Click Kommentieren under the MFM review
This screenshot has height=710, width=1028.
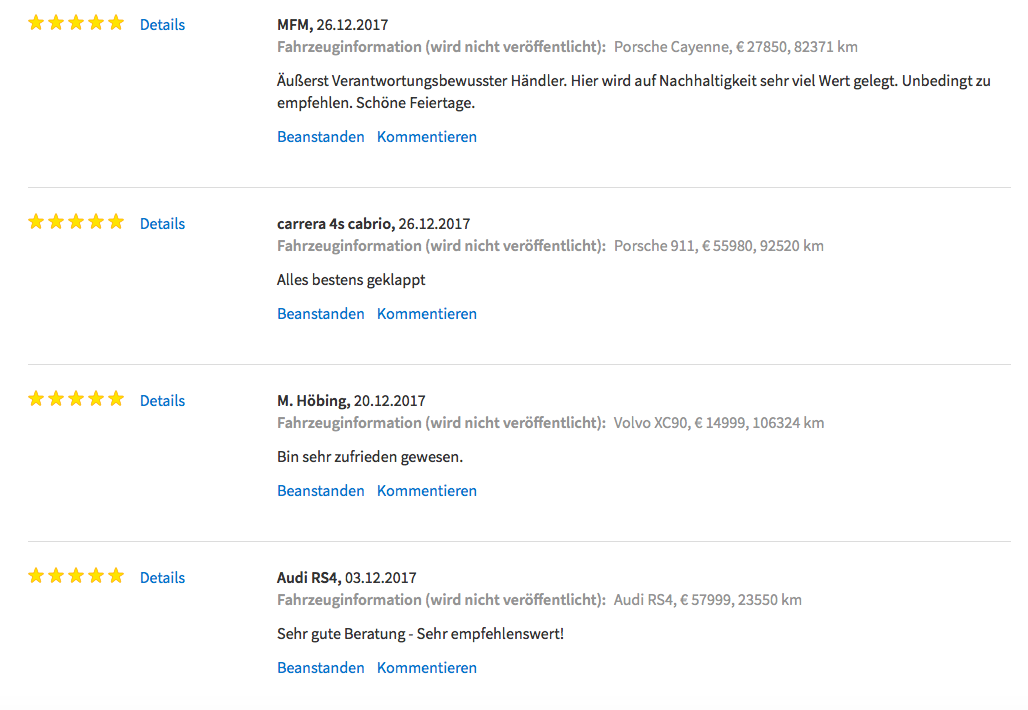pos(427,137)
